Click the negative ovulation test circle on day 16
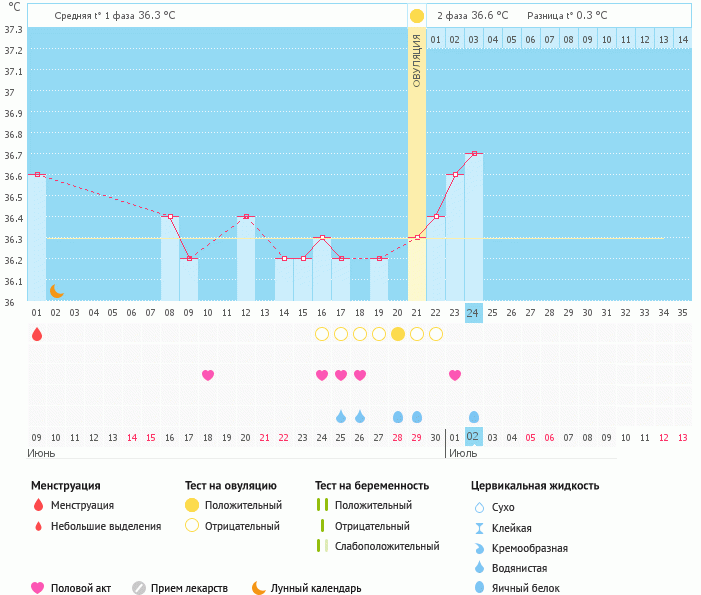Viewport: 701px width, 595px height. coord(322,334)
